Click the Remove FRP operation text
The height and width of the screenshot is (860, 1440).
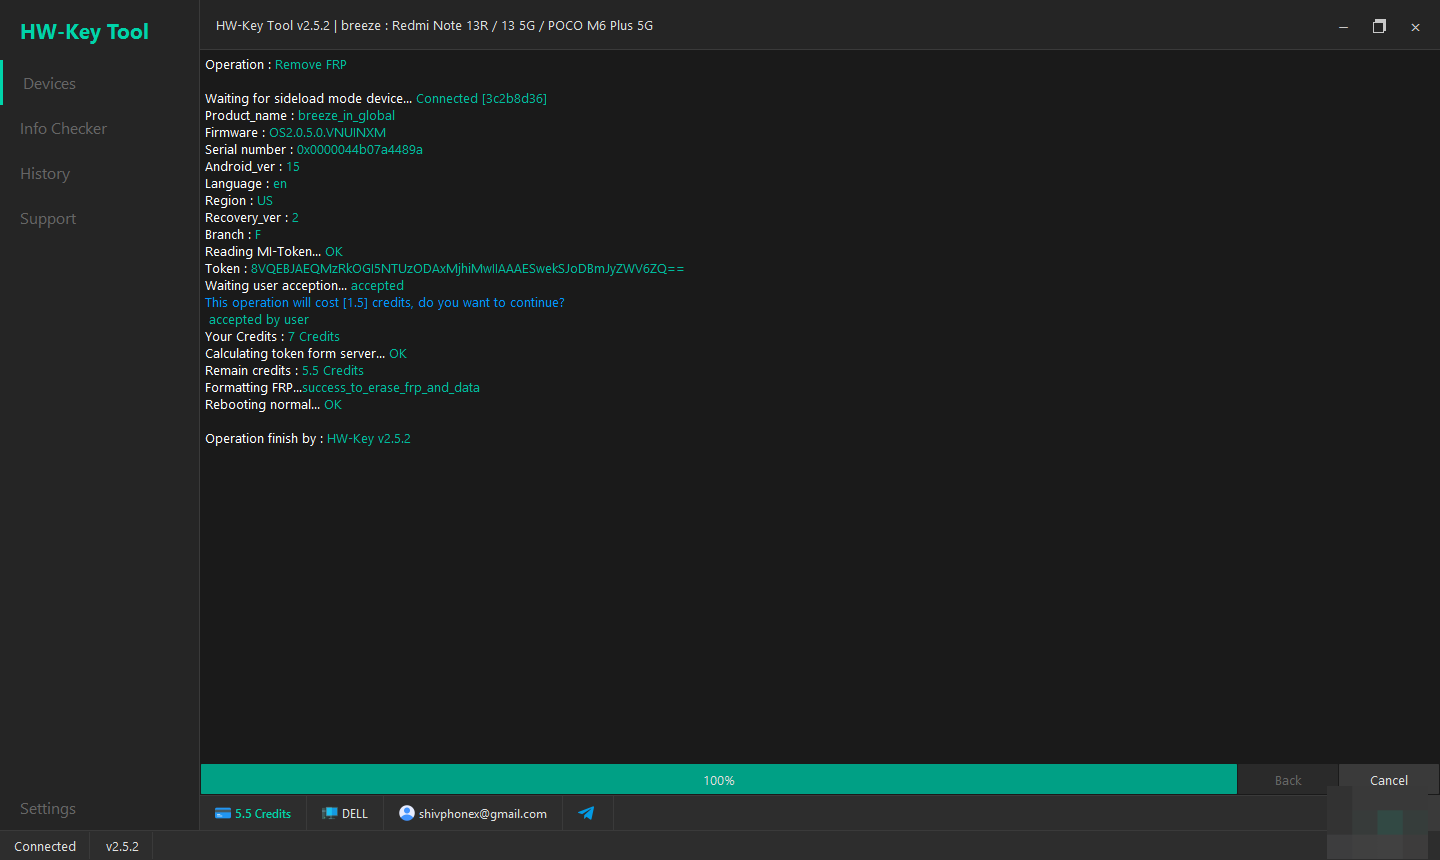click(x=311, y=64)
